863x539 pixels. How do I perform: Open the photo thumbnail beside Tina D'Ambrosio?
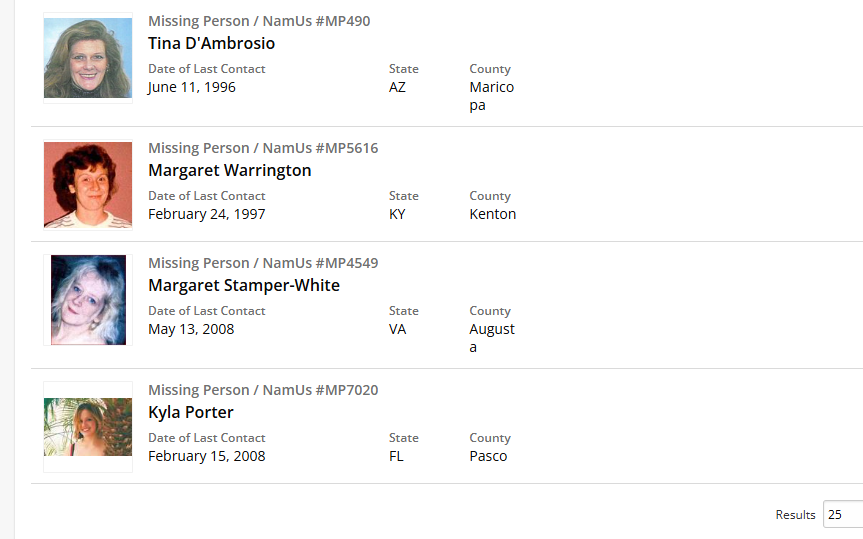point(88,58)
